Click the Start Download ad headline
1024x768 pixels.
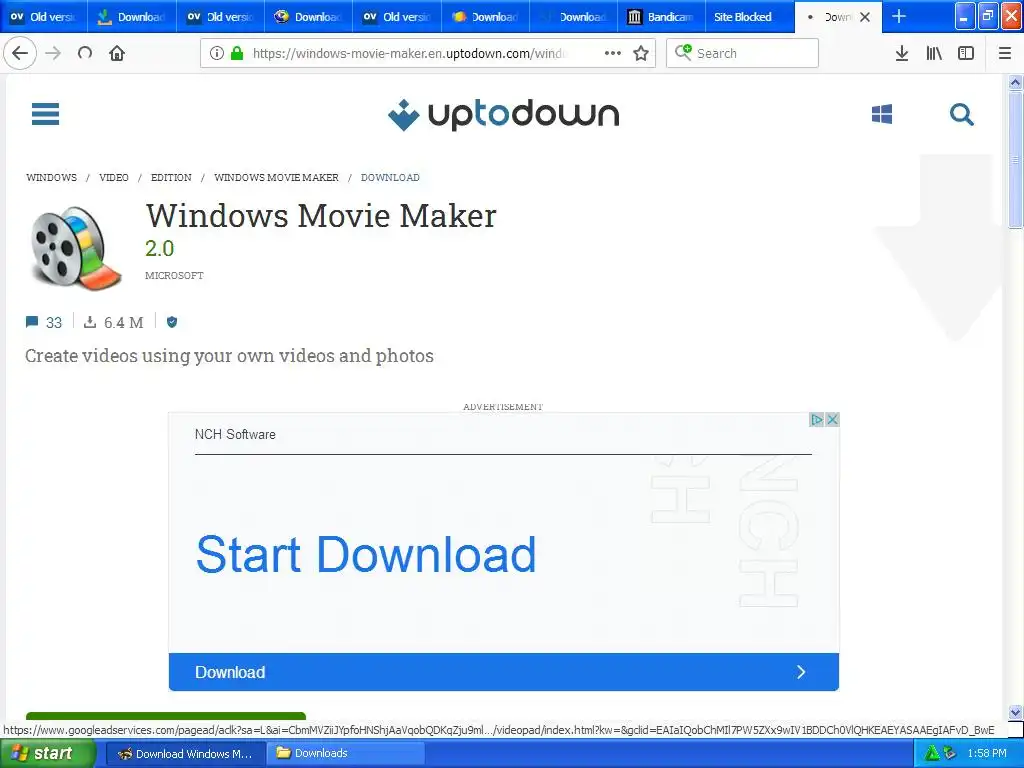tap(366, 554)
